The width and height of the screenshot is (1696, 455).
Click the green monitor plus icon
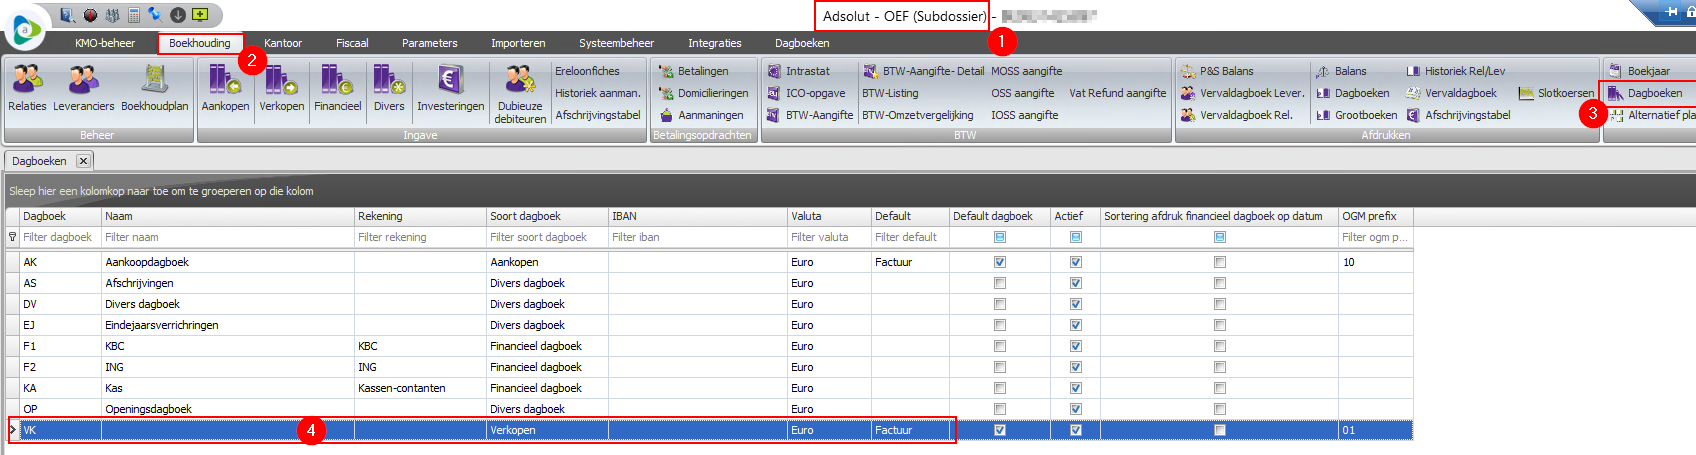[x=200, y=15]
